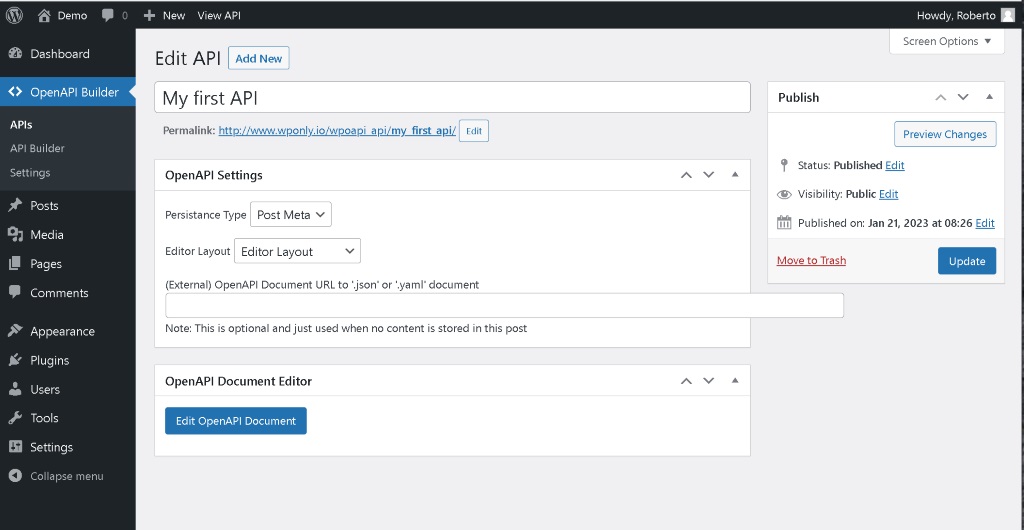Open the APIs submenu item

[x=21, y=125]
